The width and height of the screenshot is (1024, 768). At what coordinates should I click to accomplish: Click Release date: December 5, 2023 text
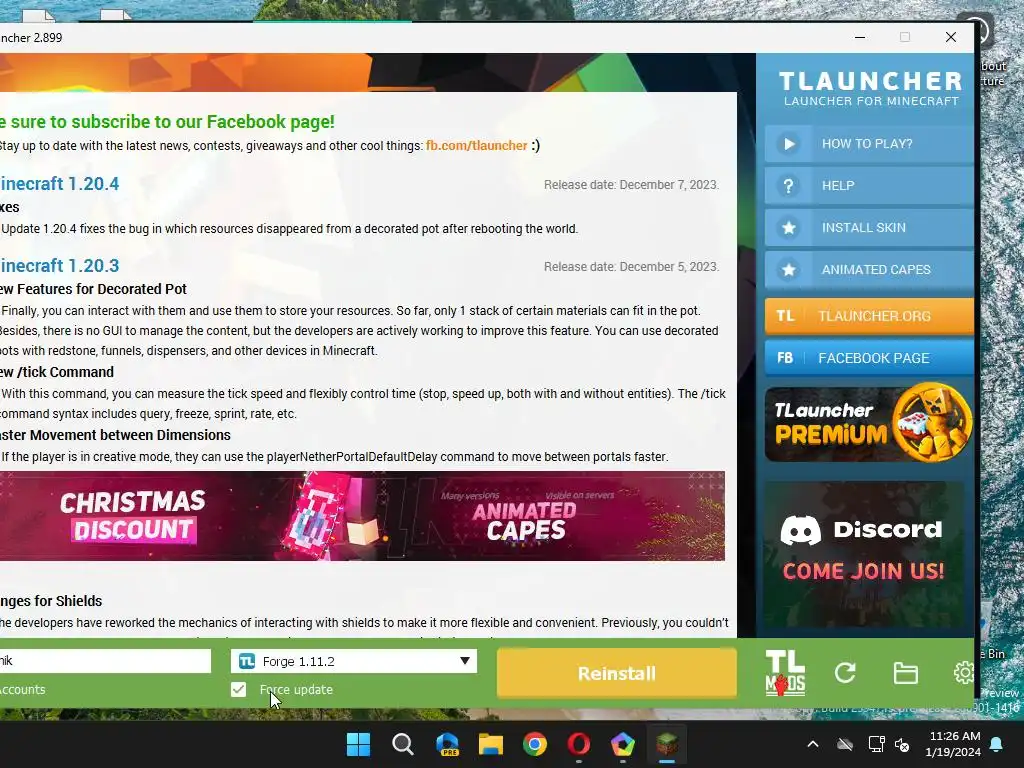(x=631, y=266)
